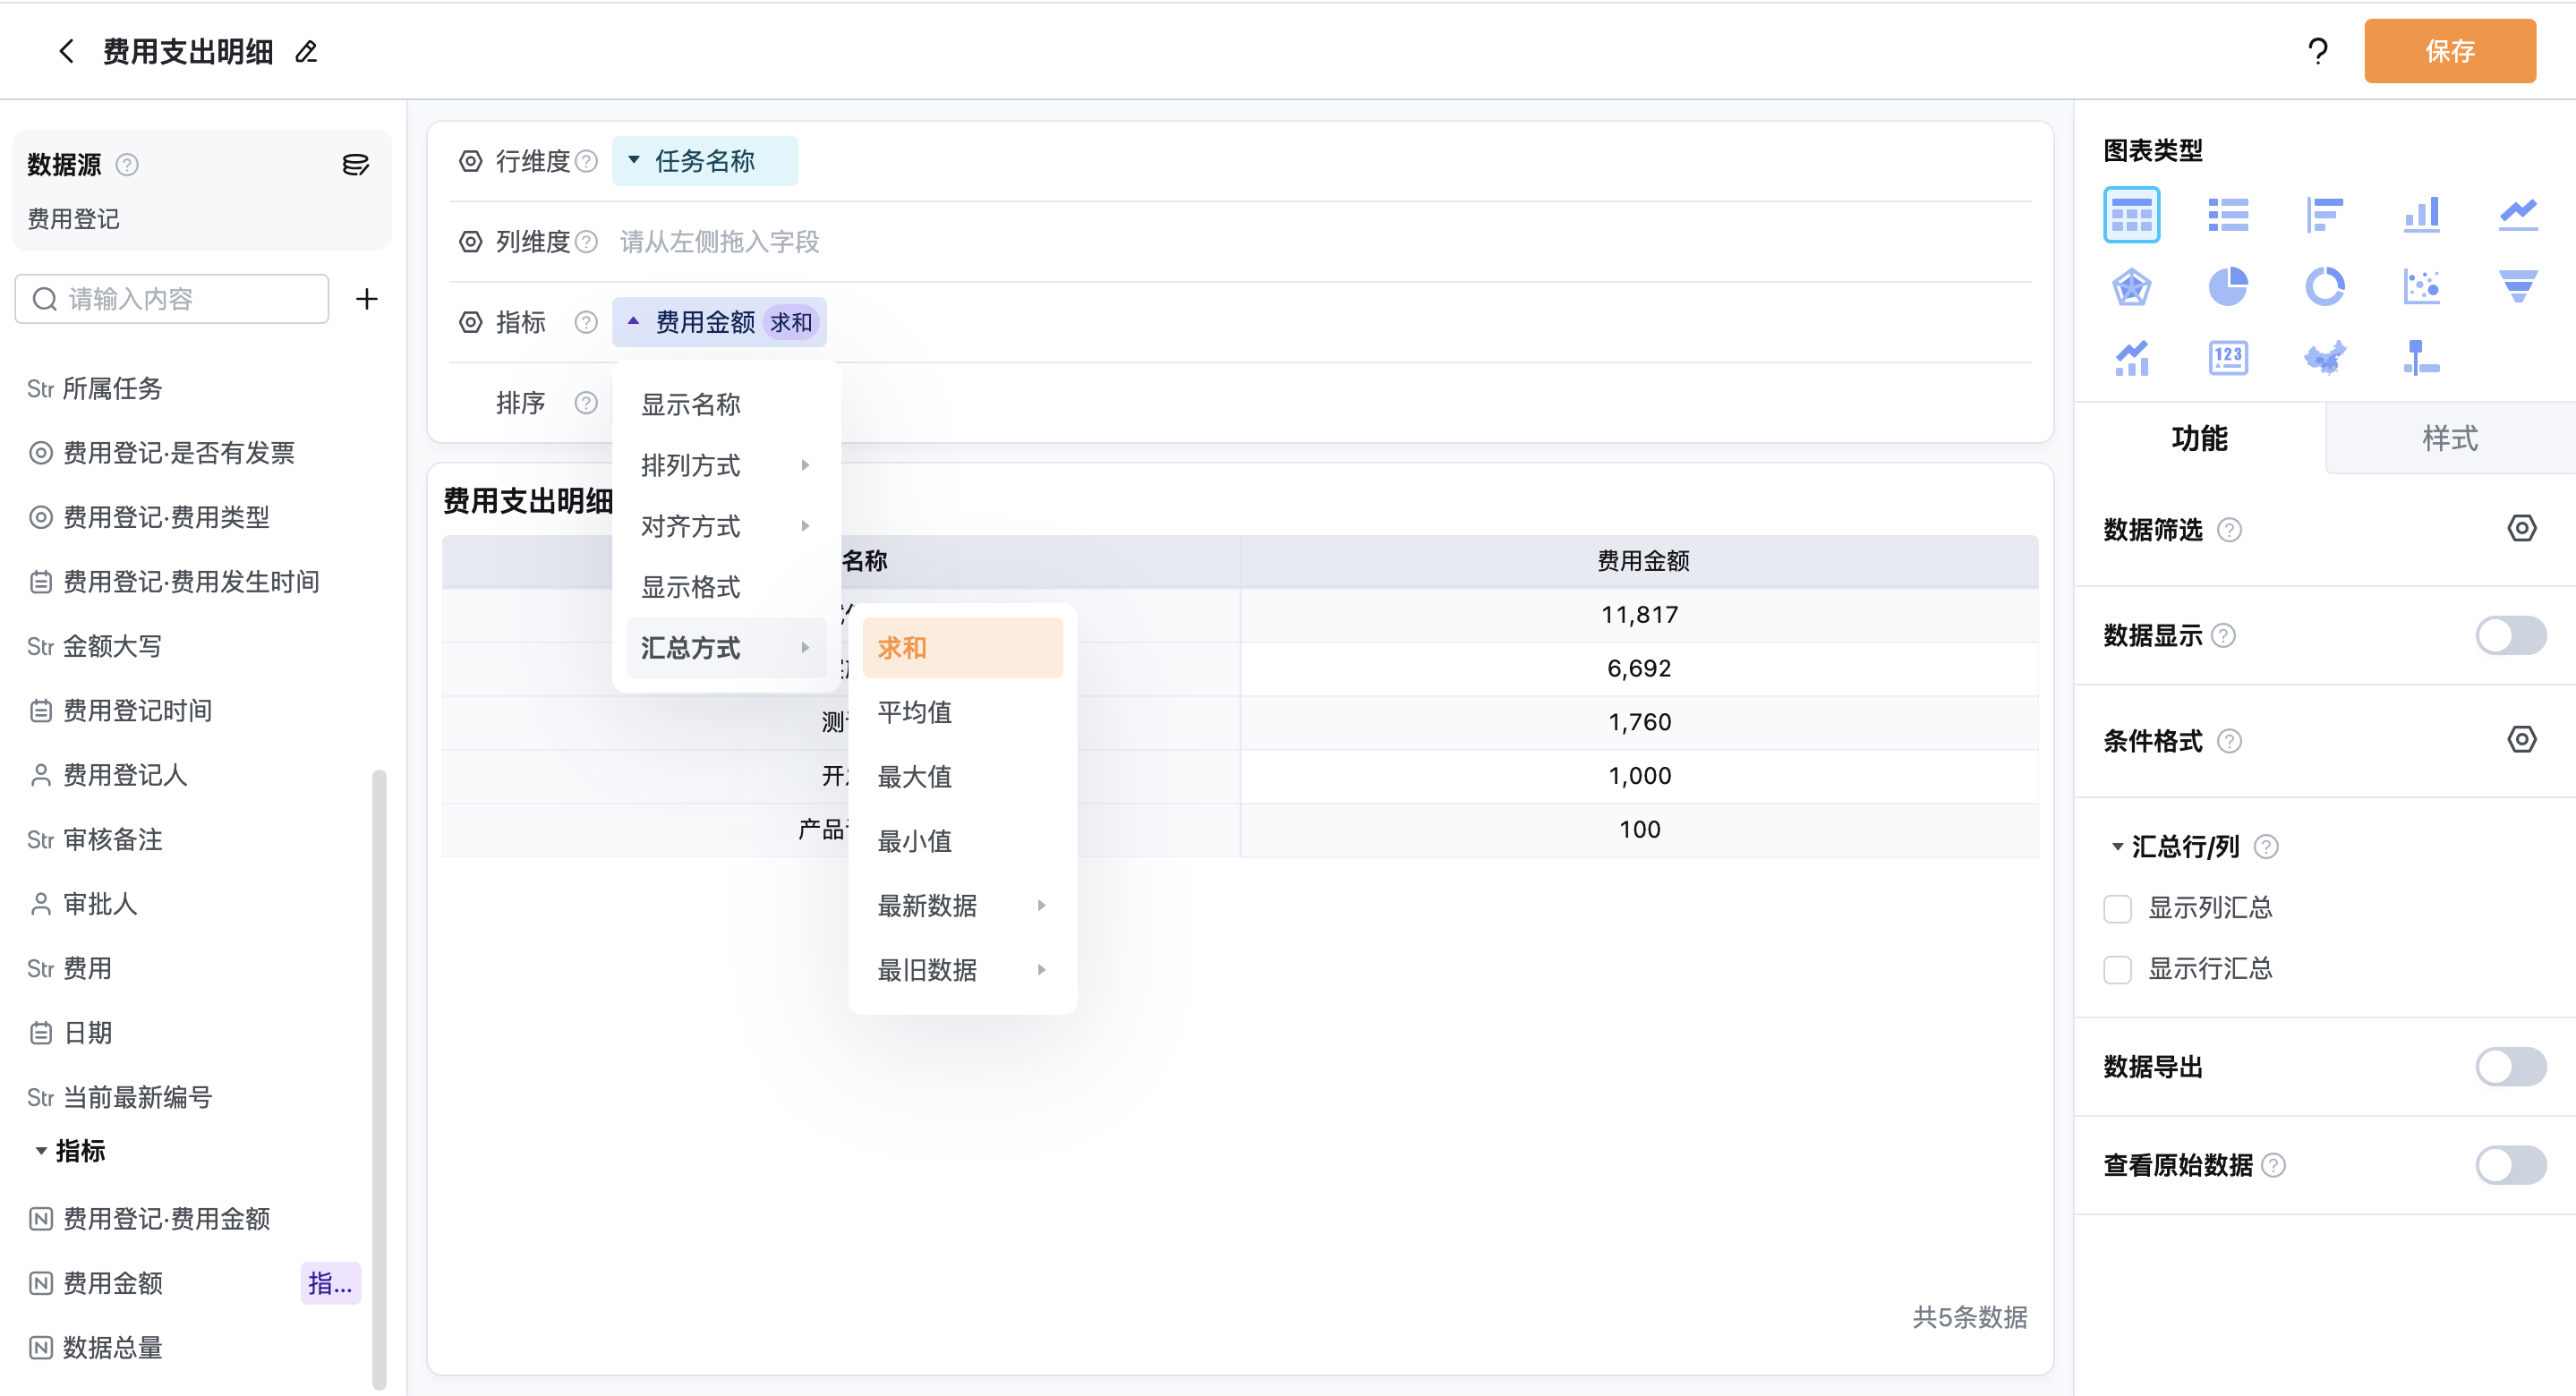
Task: Click the settings icon beside 指标 row
Action: (x=470, y=322)
